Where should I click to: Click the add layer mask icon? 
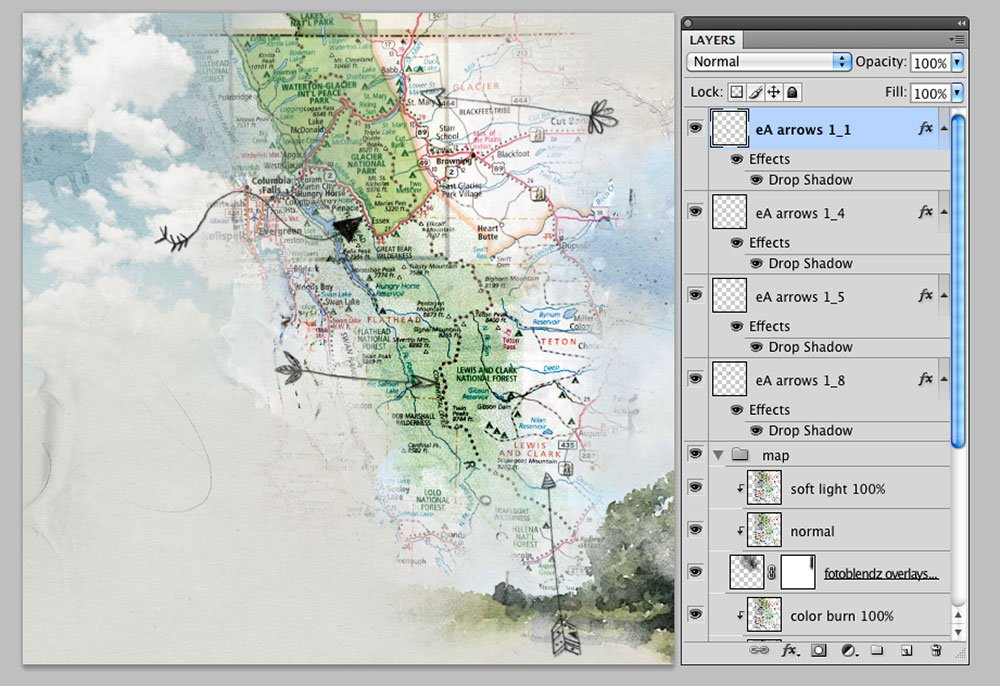pyautogui.click(x=819, y=650)
